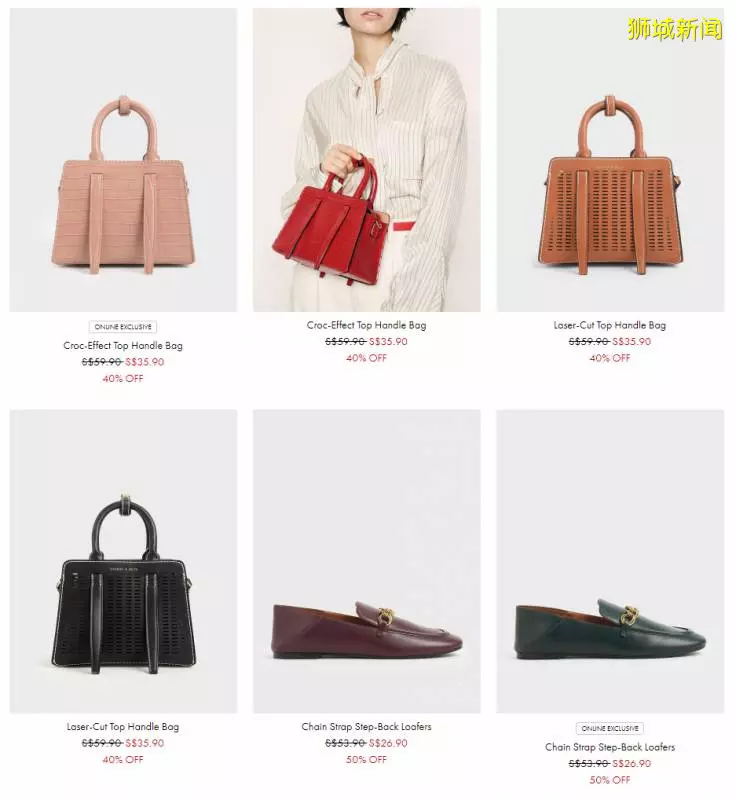736x800 pixels.
Task: Click the 50% OFF label under burgundy loafers
Action: click(x=367, y=760)
